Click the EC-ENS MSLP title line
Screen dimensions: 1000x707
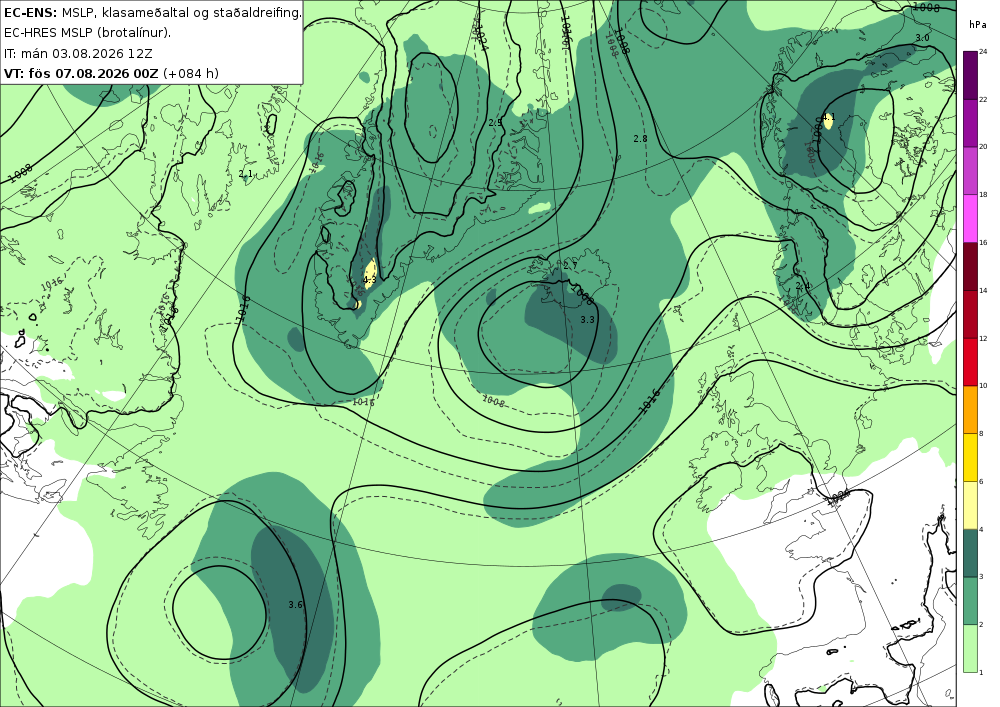click(x=152, y=12)
